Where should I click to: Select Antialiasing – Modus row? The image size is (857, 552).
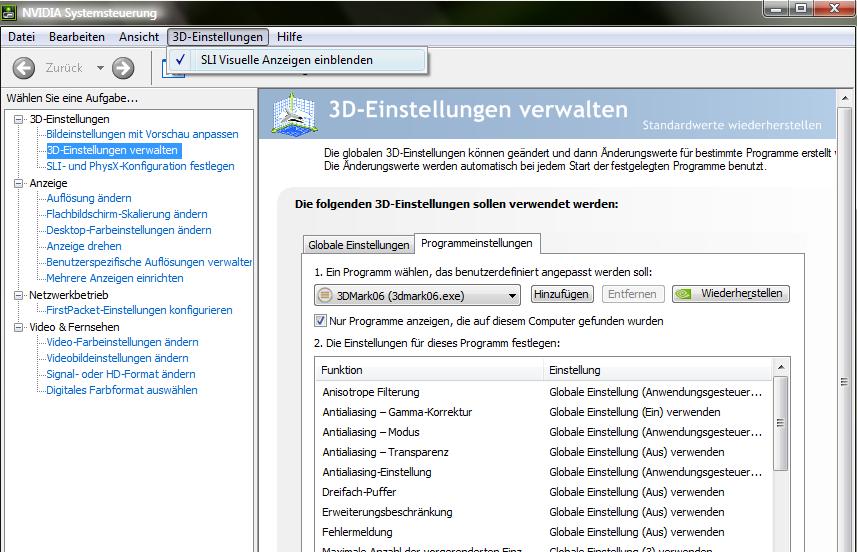pyautogui.click(x=544, y=432)
